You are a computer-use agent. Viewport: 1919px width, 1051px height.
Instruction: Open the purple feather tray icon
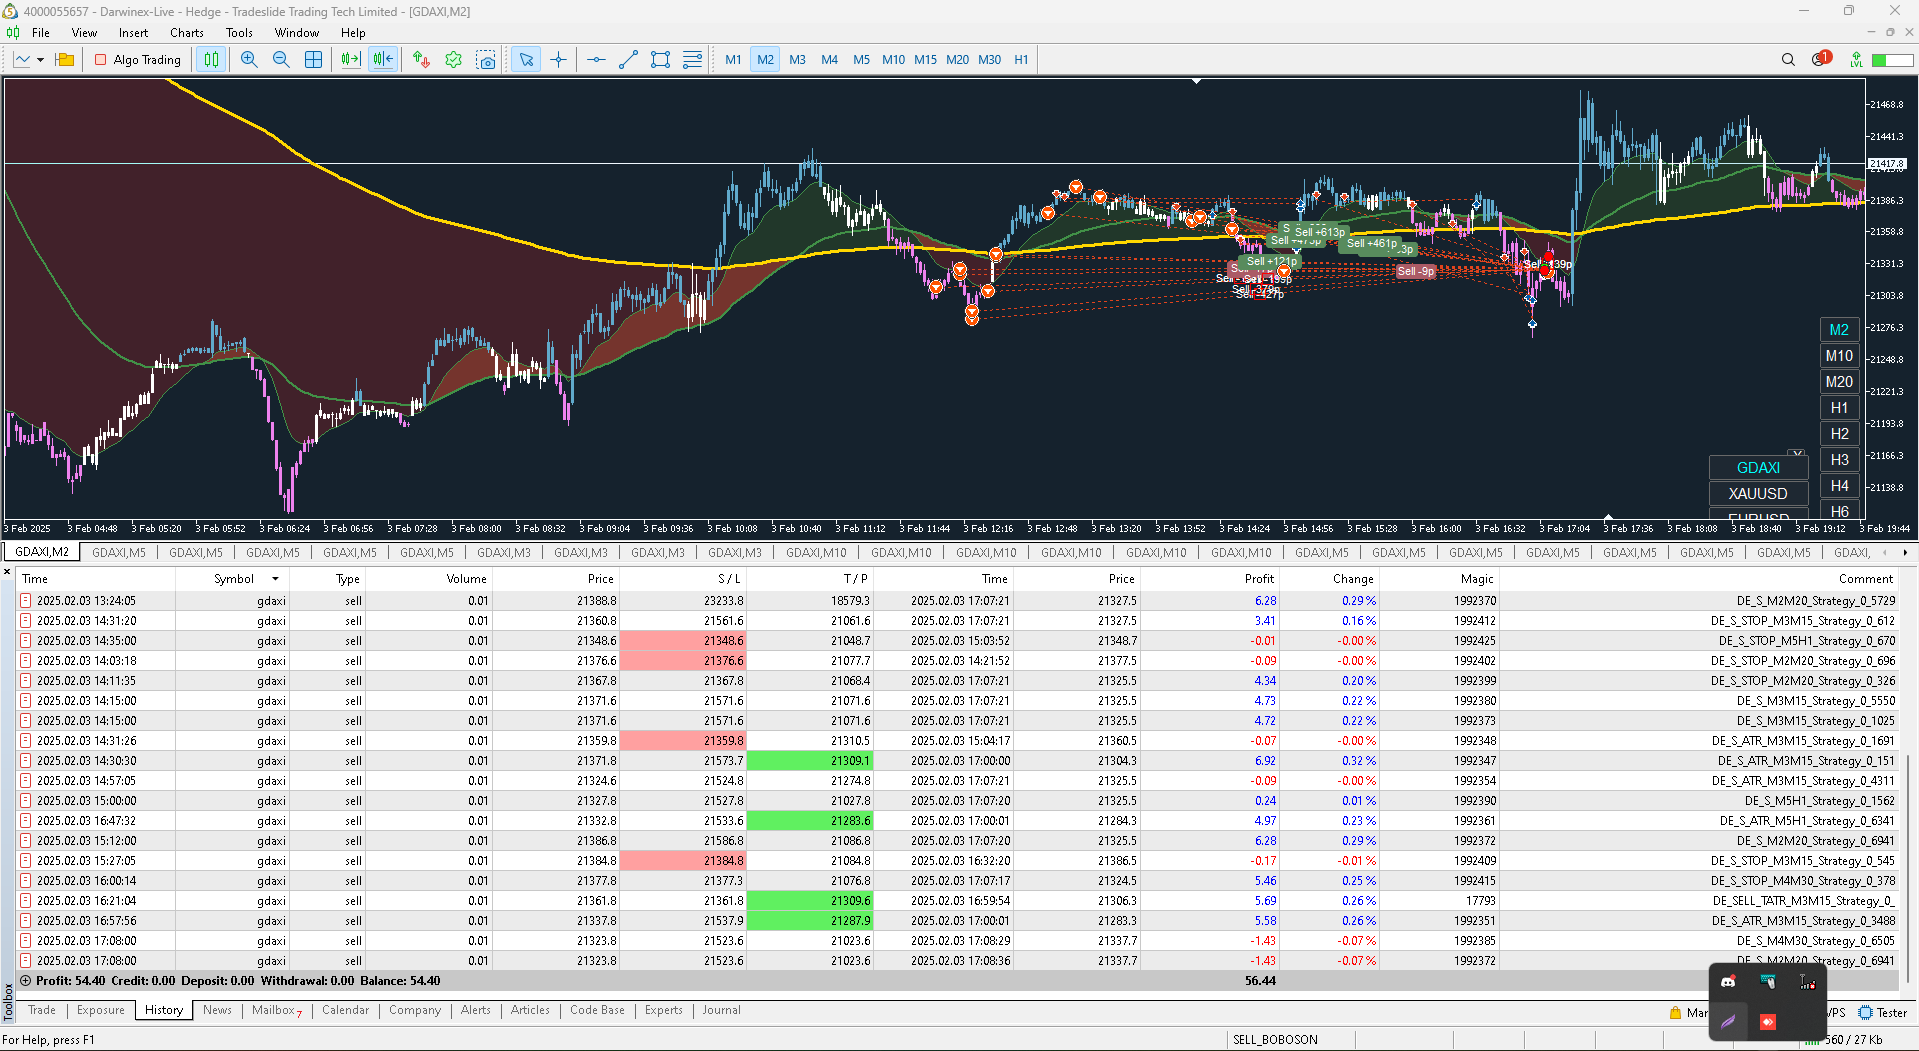[x=1728, y=1022]
